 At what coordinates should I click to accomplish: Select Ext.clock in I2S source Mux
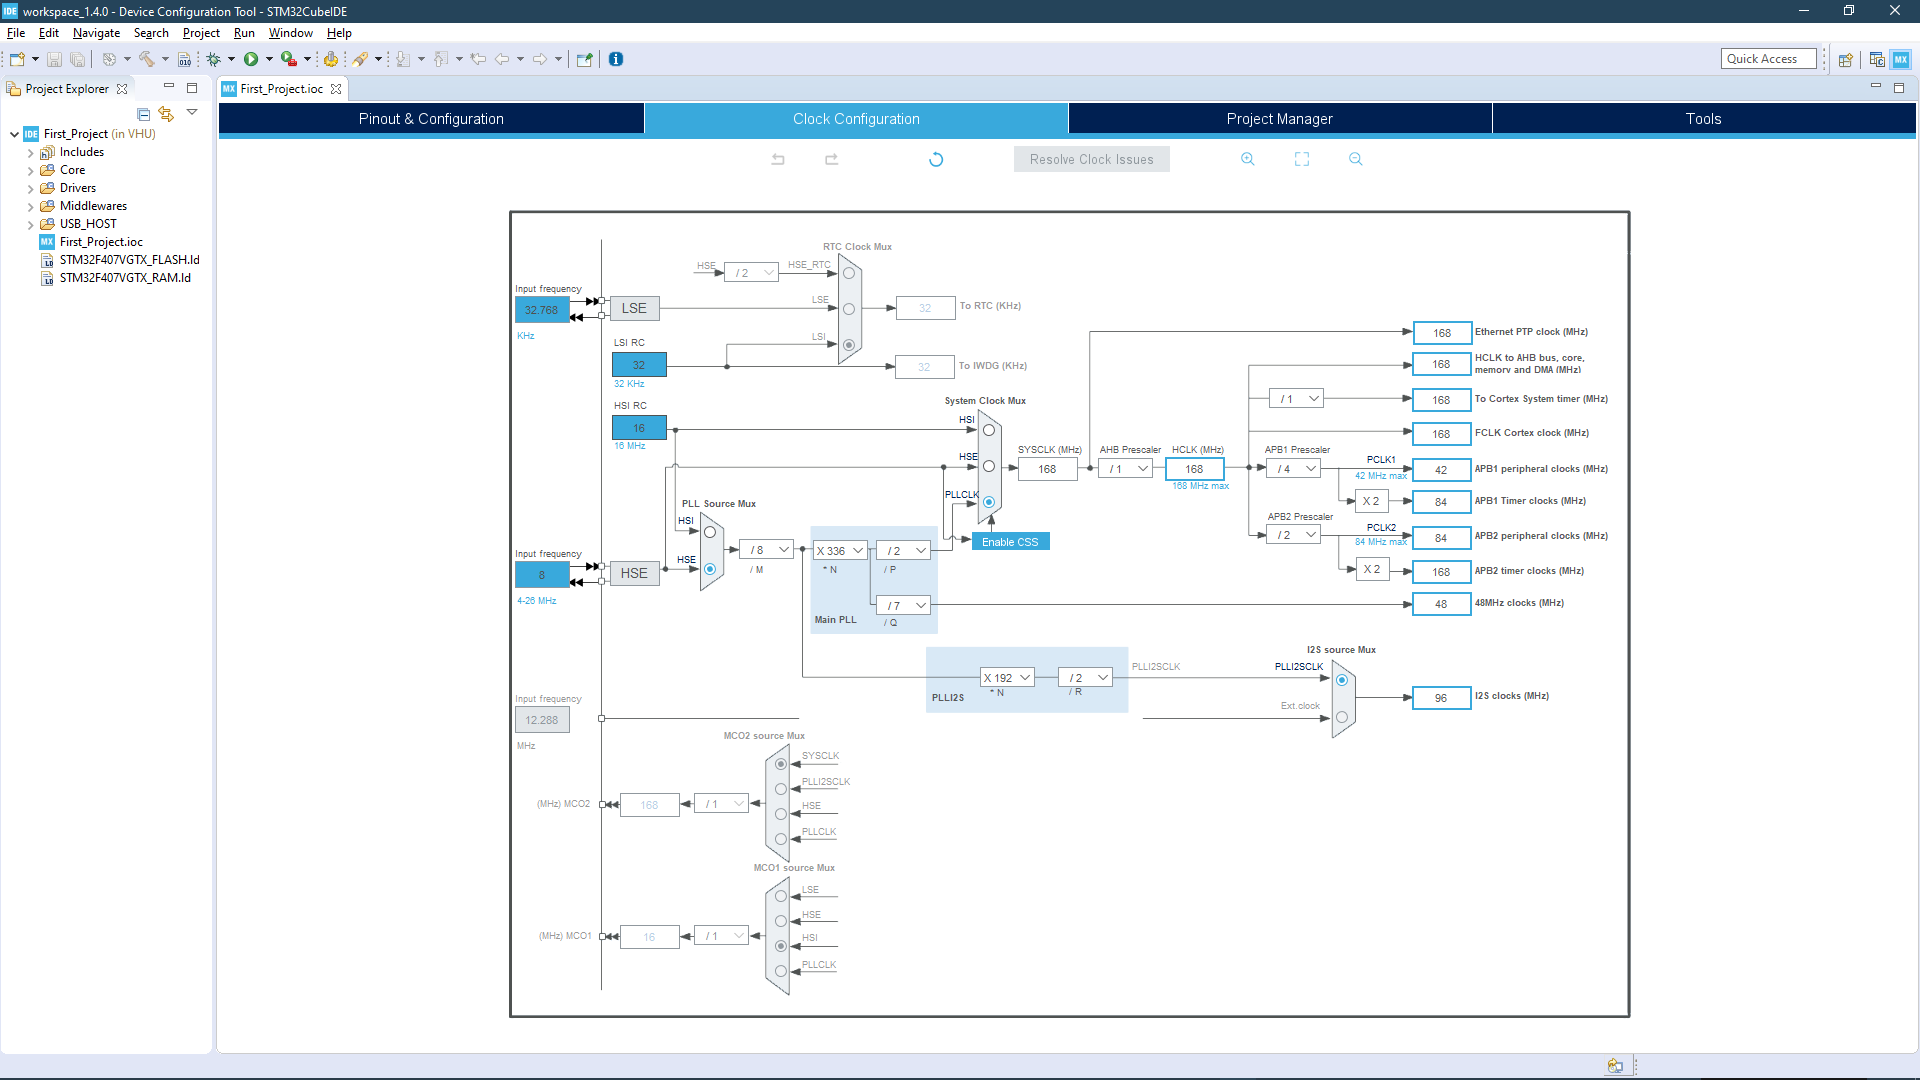pos(1342,717)
